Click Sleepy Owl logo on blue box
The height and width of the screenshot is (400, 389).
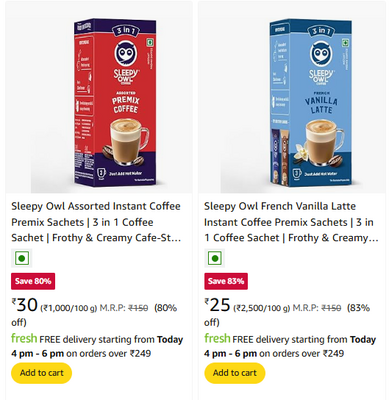[321, 63]
